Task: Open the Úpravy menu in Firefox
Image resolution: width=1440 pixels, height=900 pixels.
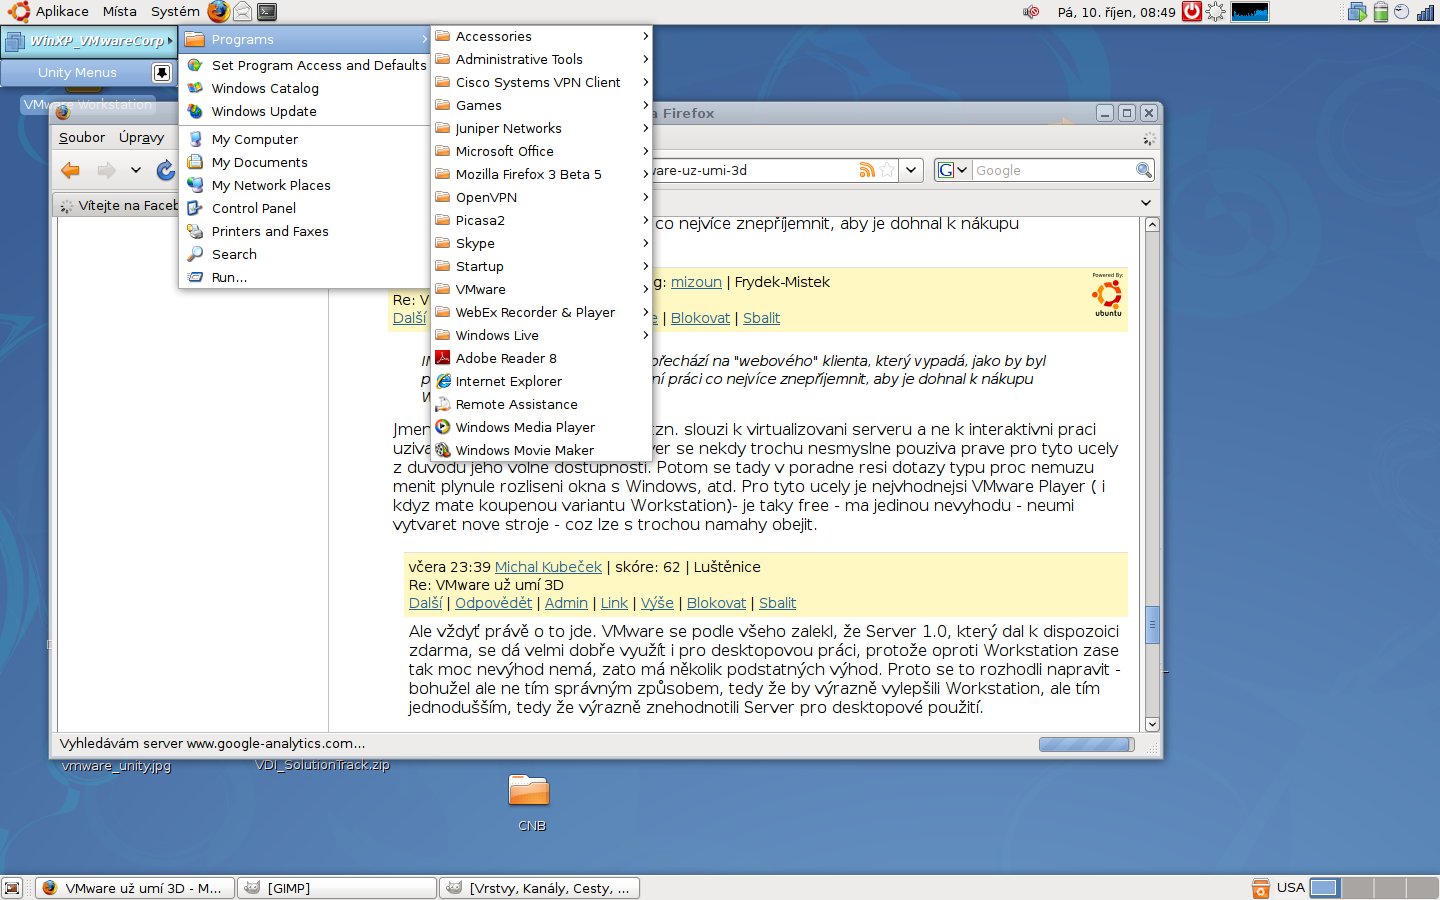Action: click(141, 137)
